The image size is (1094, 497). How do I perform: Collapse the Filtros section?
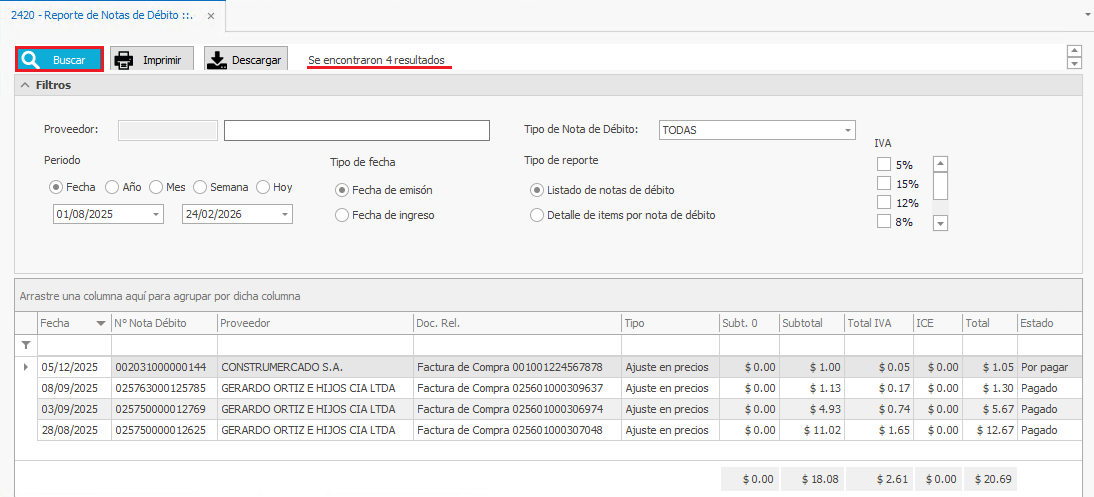click(25, 86)
